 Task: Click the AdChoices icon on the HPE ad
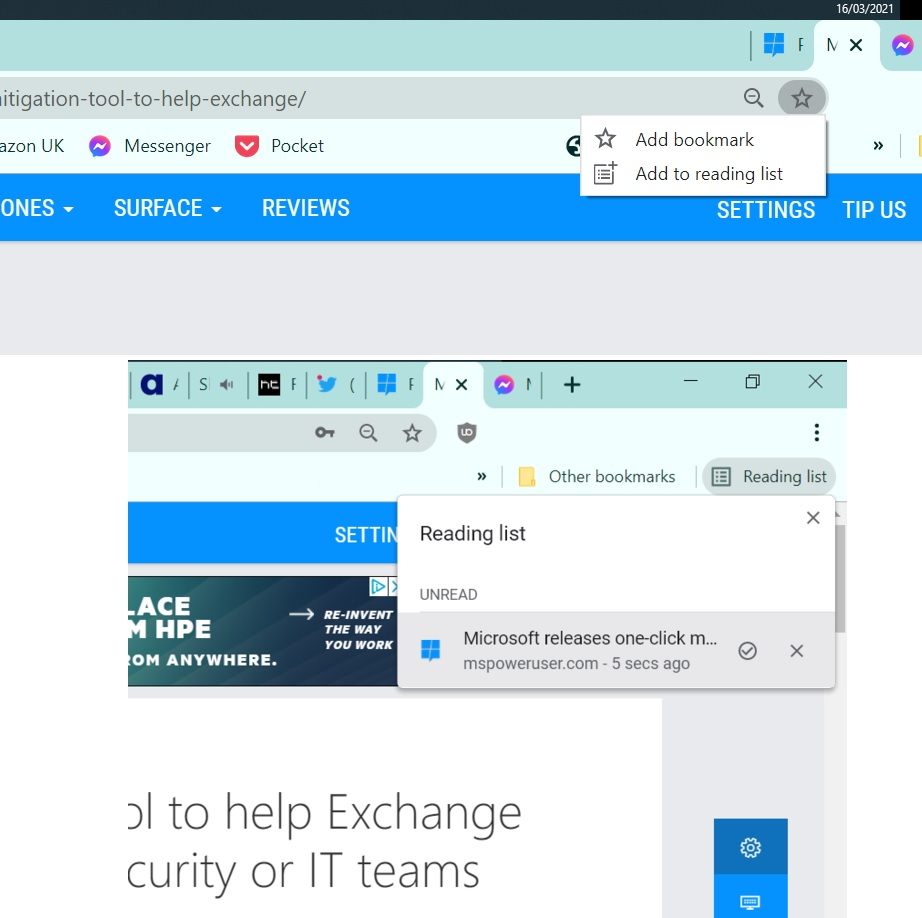pos(378,586)
